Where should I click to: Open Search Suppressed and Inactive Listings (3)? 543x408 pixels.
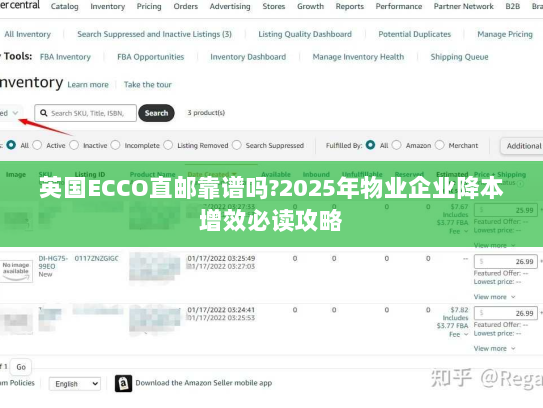(x=154, y=34)
